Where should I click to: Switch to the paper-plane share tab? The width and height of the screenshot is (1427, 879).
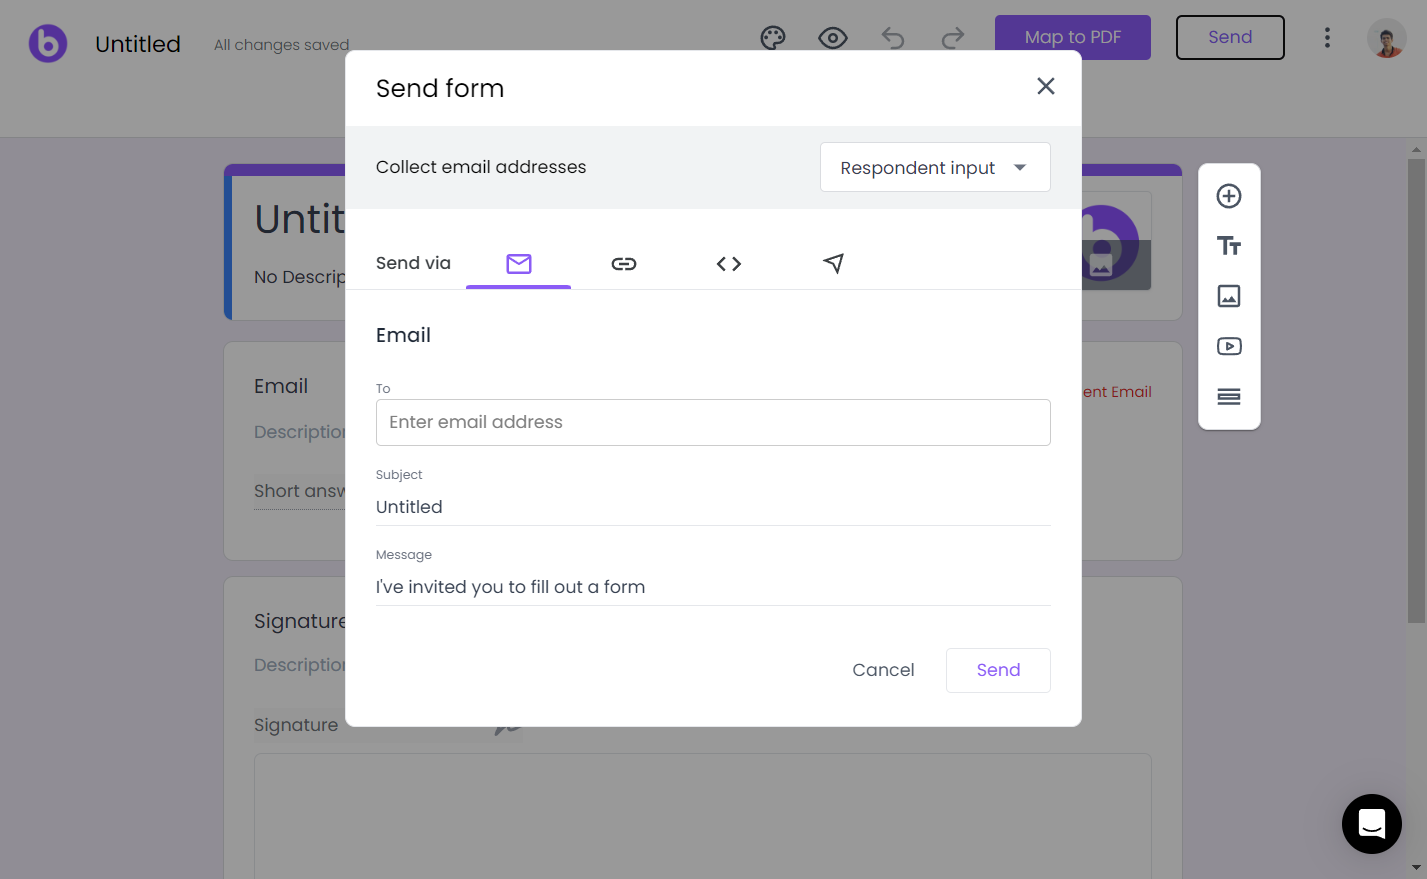(x=834, y=264)
